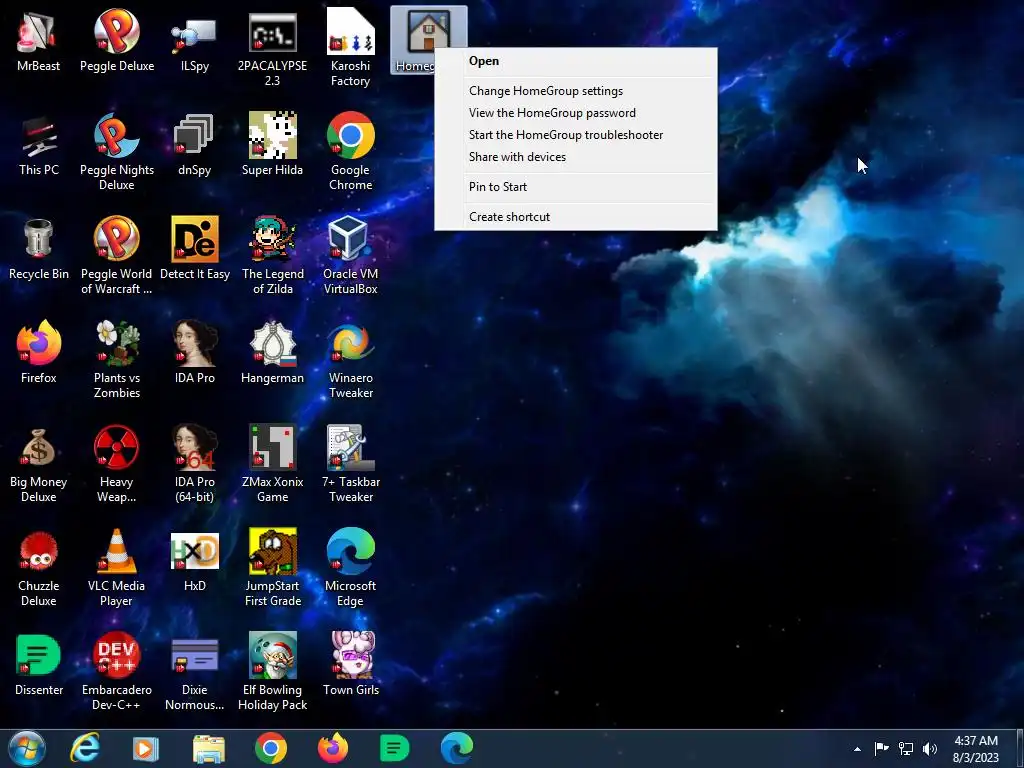This screenshot has width=1024, height=768.
Task: Open the clock showing 4:37 AM
Action: [x=976, y=749]
